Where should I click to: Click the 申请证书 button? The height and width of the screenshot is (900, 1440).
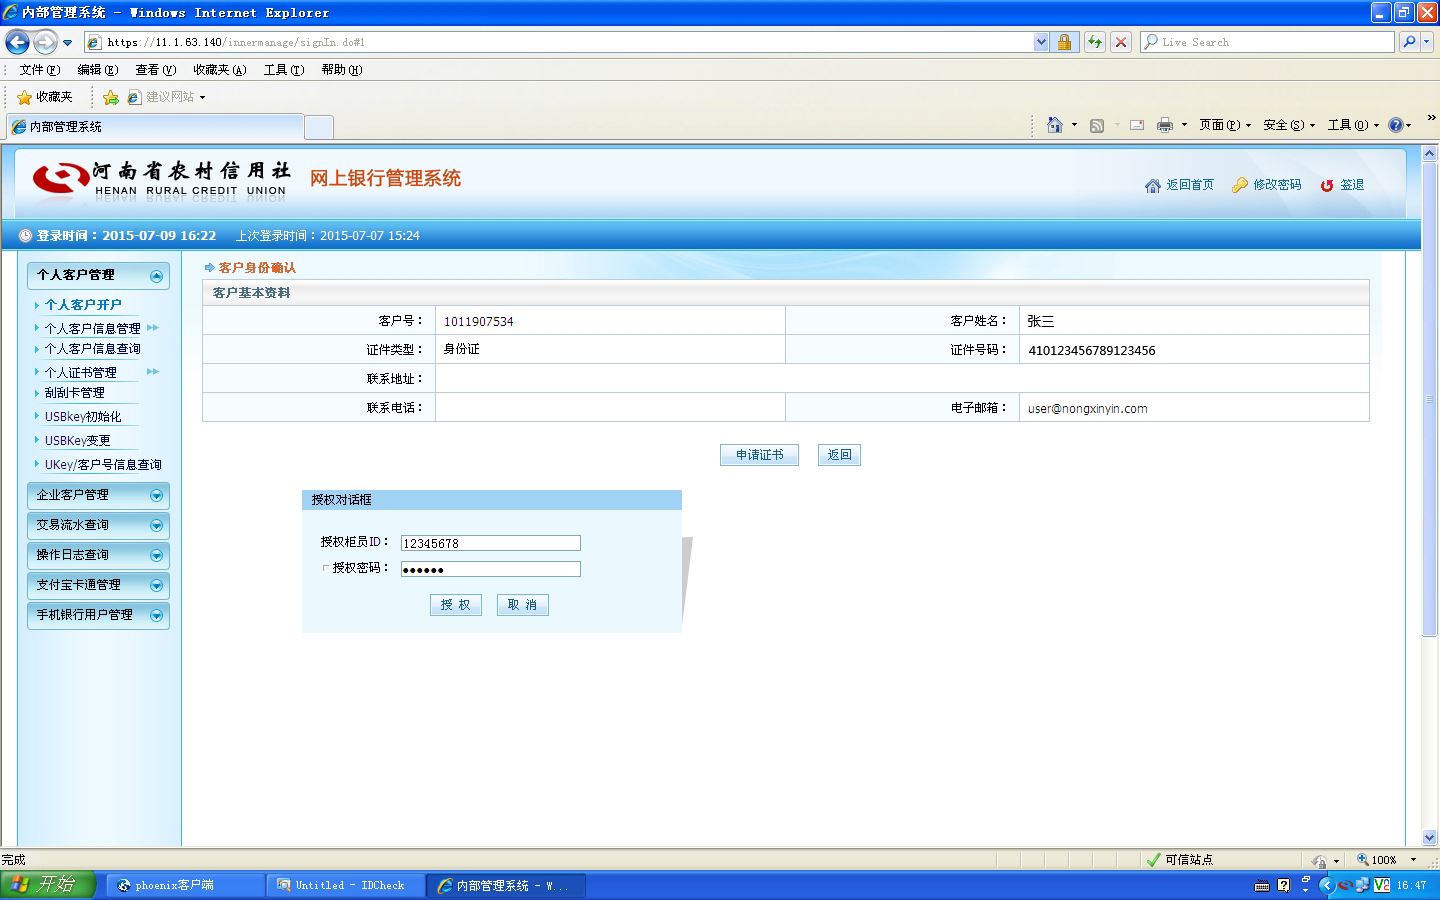[x=760, y=455]
